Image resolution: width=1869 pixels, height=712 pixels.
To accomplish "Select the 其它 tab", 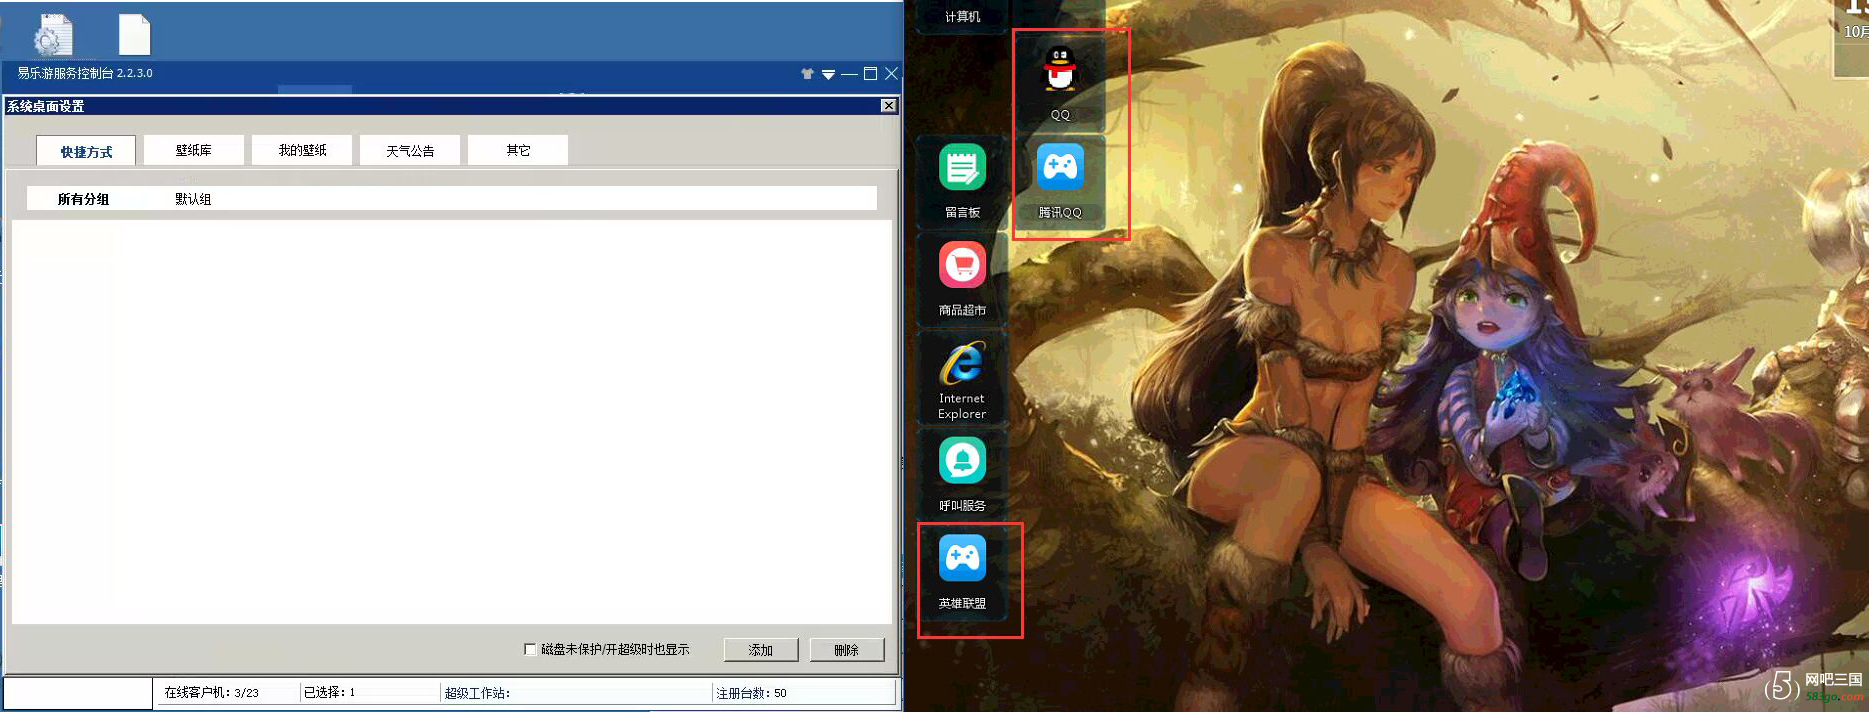I will point(518,150).
